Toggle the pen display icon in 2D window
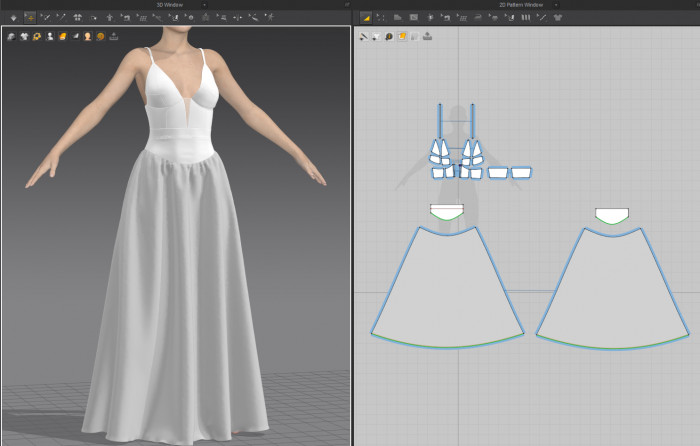Image resolution: width=700 pixels, height=446 pixels. [363, 37]
